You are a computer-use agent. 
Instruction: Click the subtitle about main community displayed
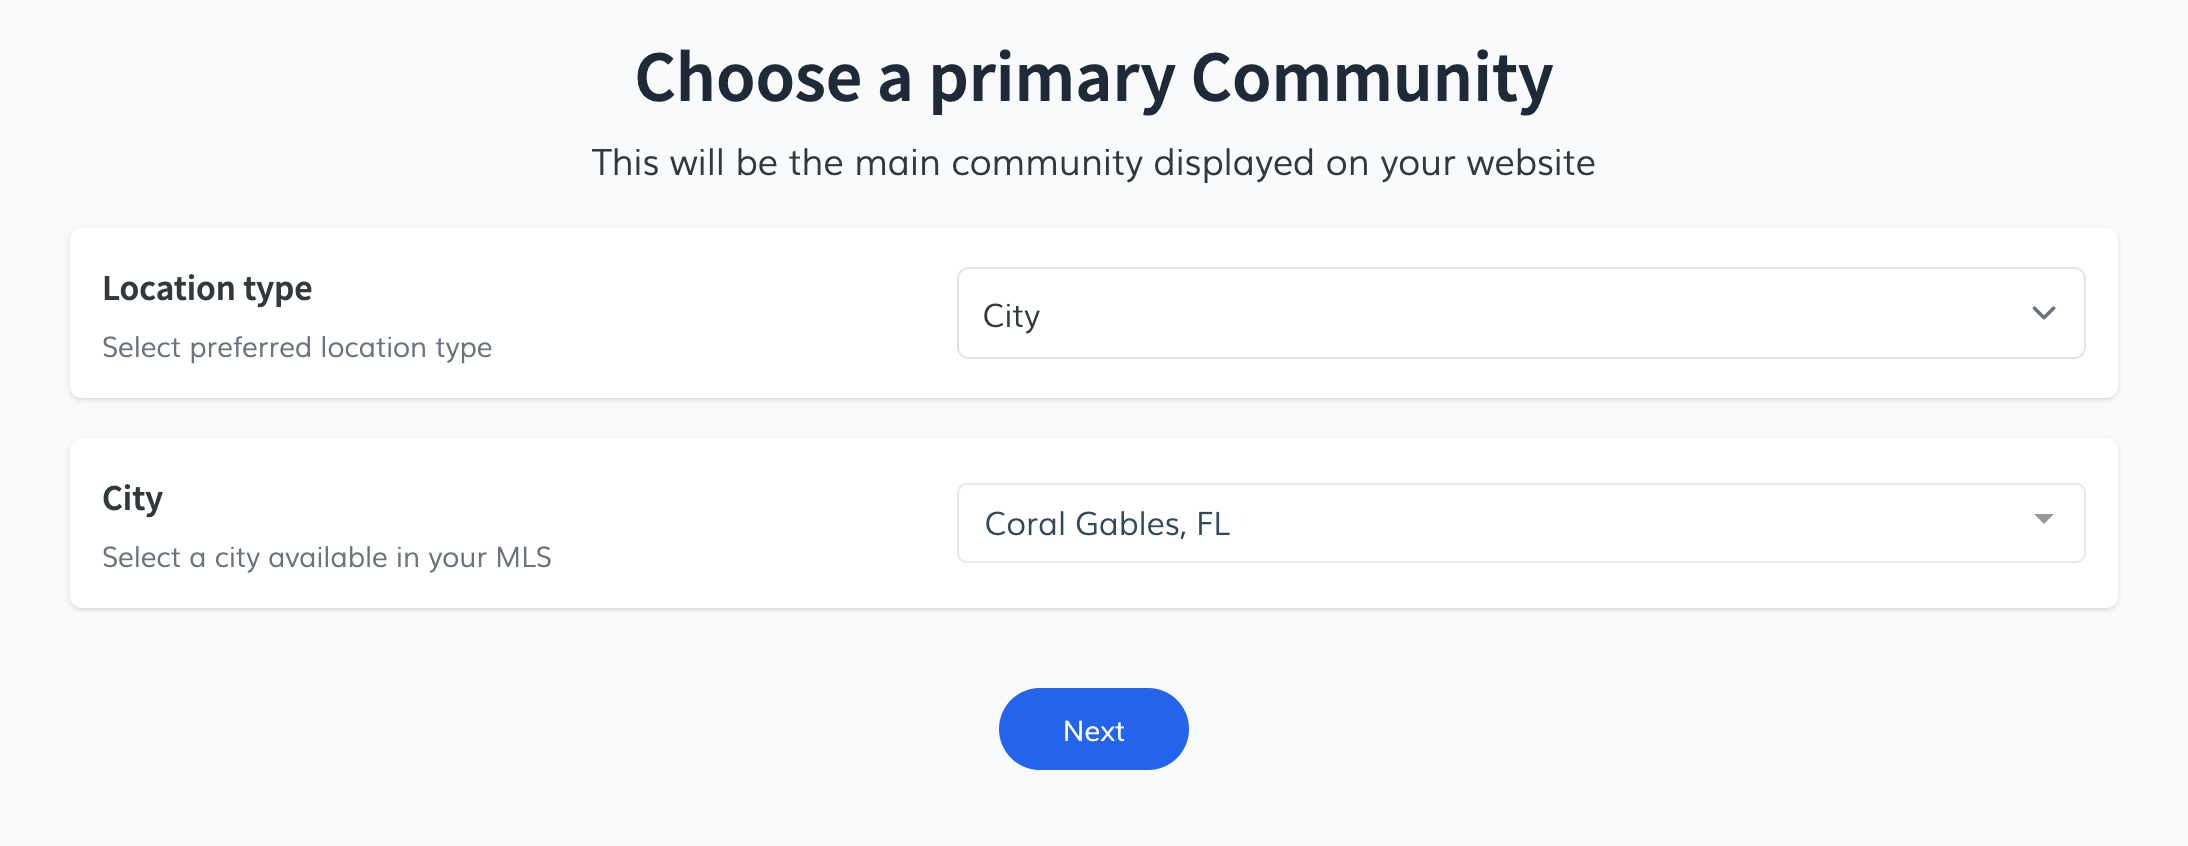click(x=1093, y=163)
